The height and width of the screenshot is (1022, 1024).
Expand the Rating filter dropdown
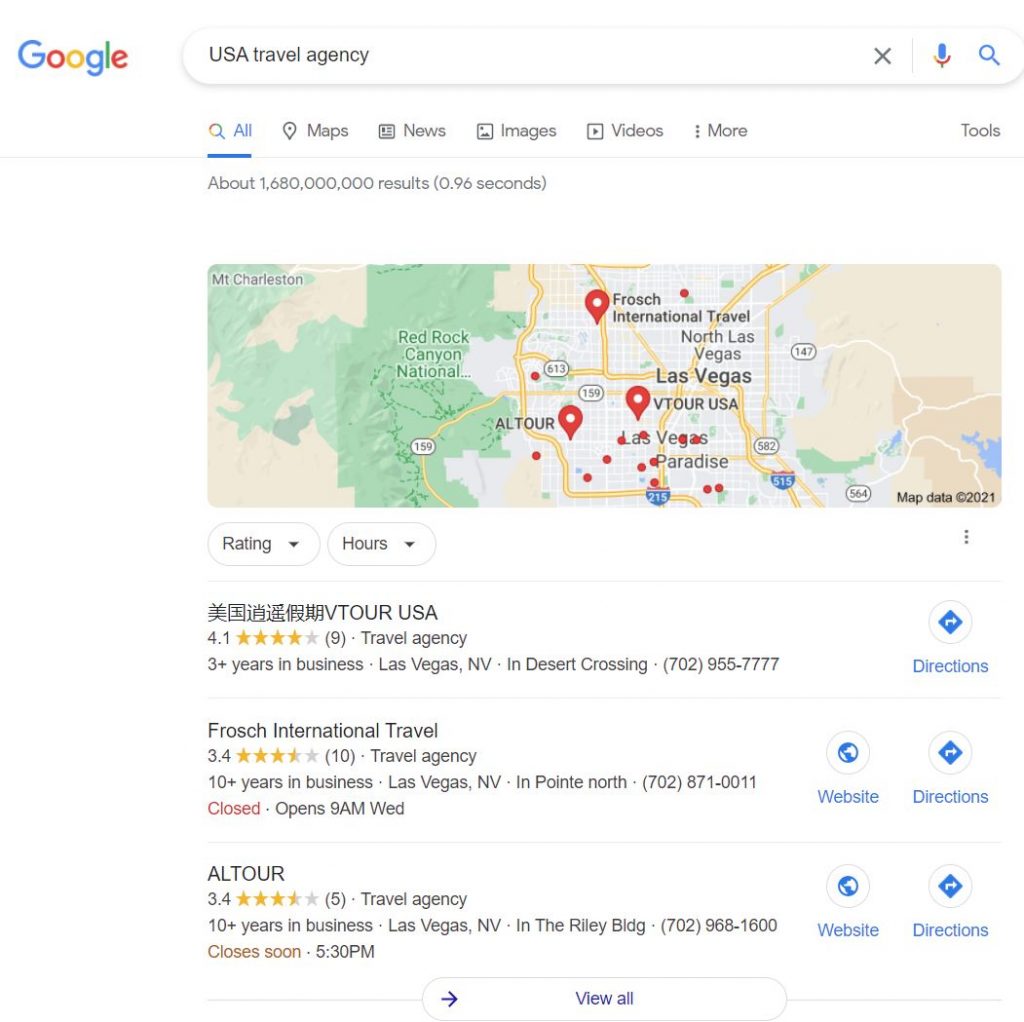point(263,543)
